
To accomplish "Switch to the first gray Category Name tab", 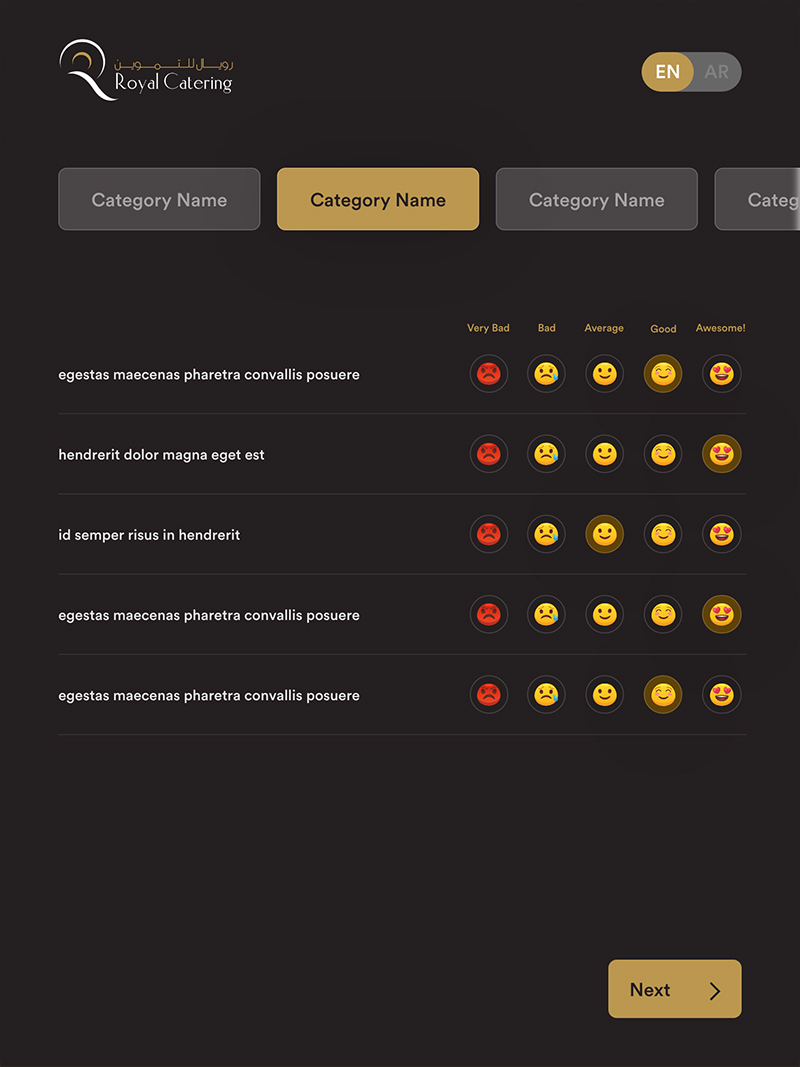I will 159,199.
